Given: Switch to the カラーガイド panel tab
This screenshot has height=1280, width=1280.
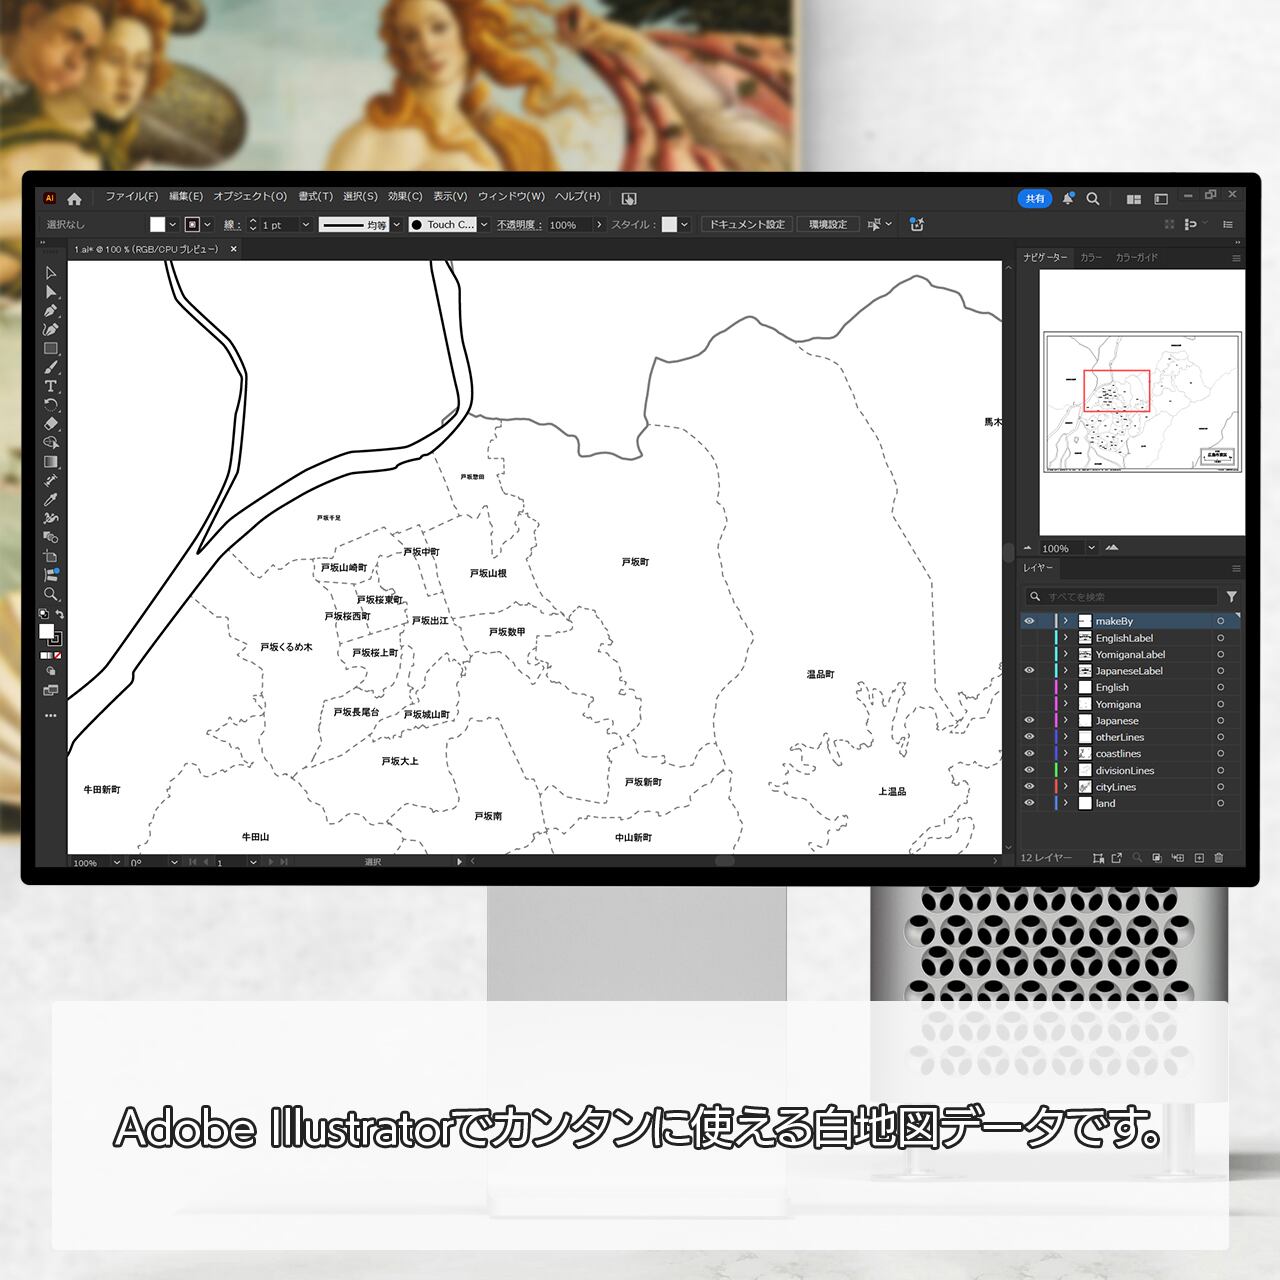Looking at the screenshot, I should point(1137,258).
